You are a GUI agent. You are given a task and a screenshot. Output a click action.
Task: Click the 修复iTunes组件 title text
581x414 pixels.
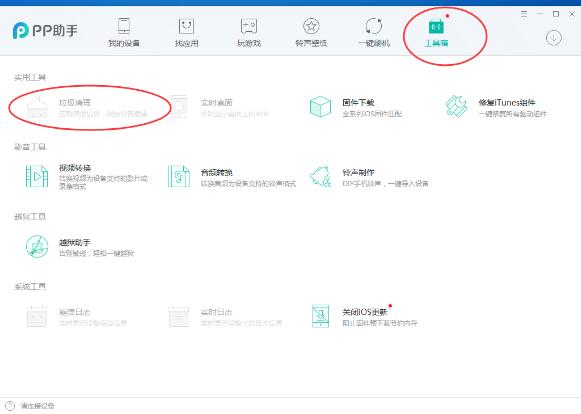507,102
